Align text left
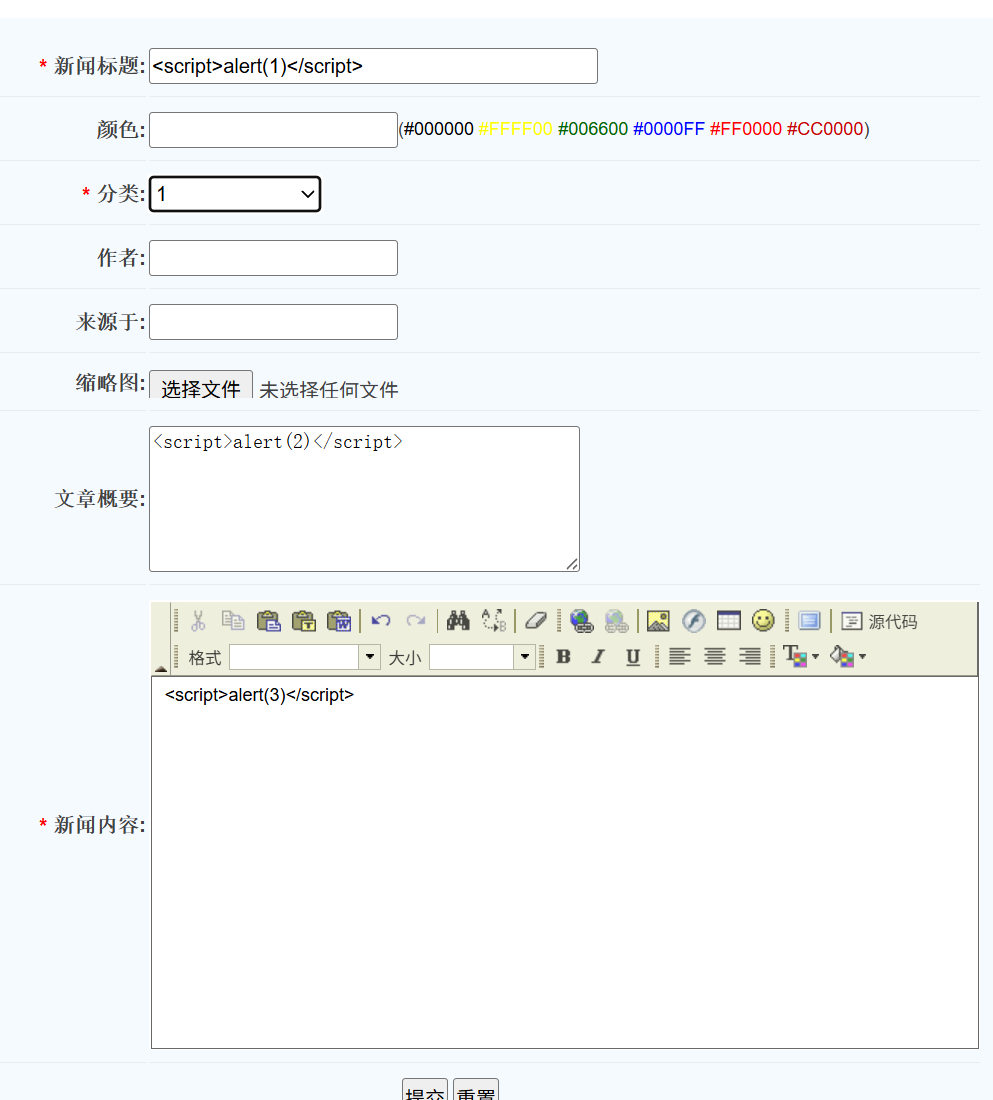The width and height of the screenshot is (993, 1100). (679, 657)
